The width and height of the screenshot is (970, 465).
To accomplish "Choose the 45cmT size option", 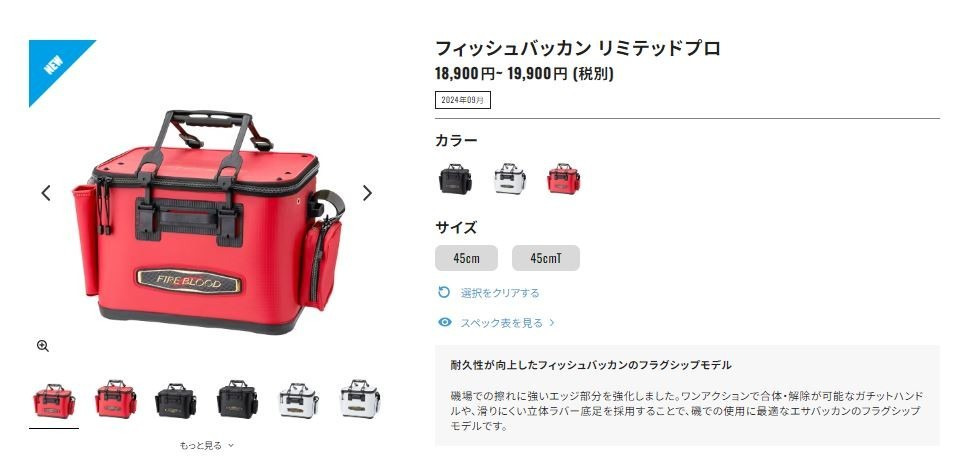I will [546, 258].
